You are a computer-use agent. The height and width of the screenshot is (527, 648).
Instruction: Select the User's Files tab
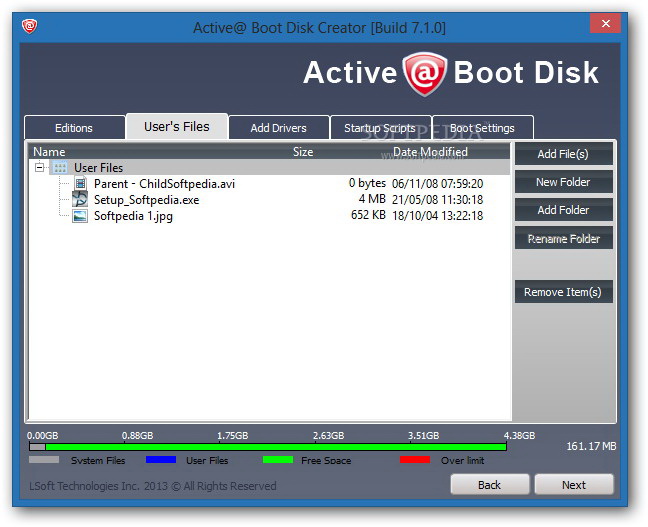(x=177, y=126)
